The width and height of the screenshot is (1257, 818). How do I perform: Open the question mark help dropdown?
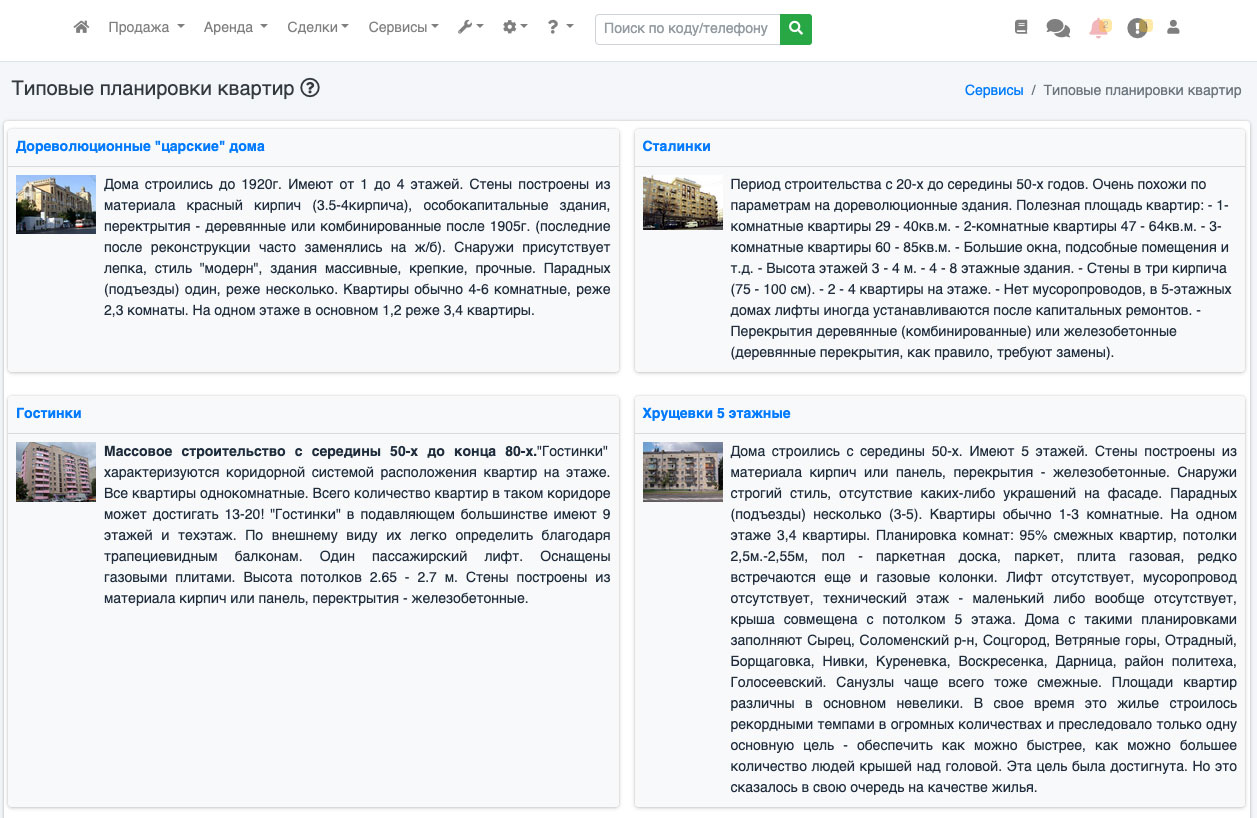560,28
